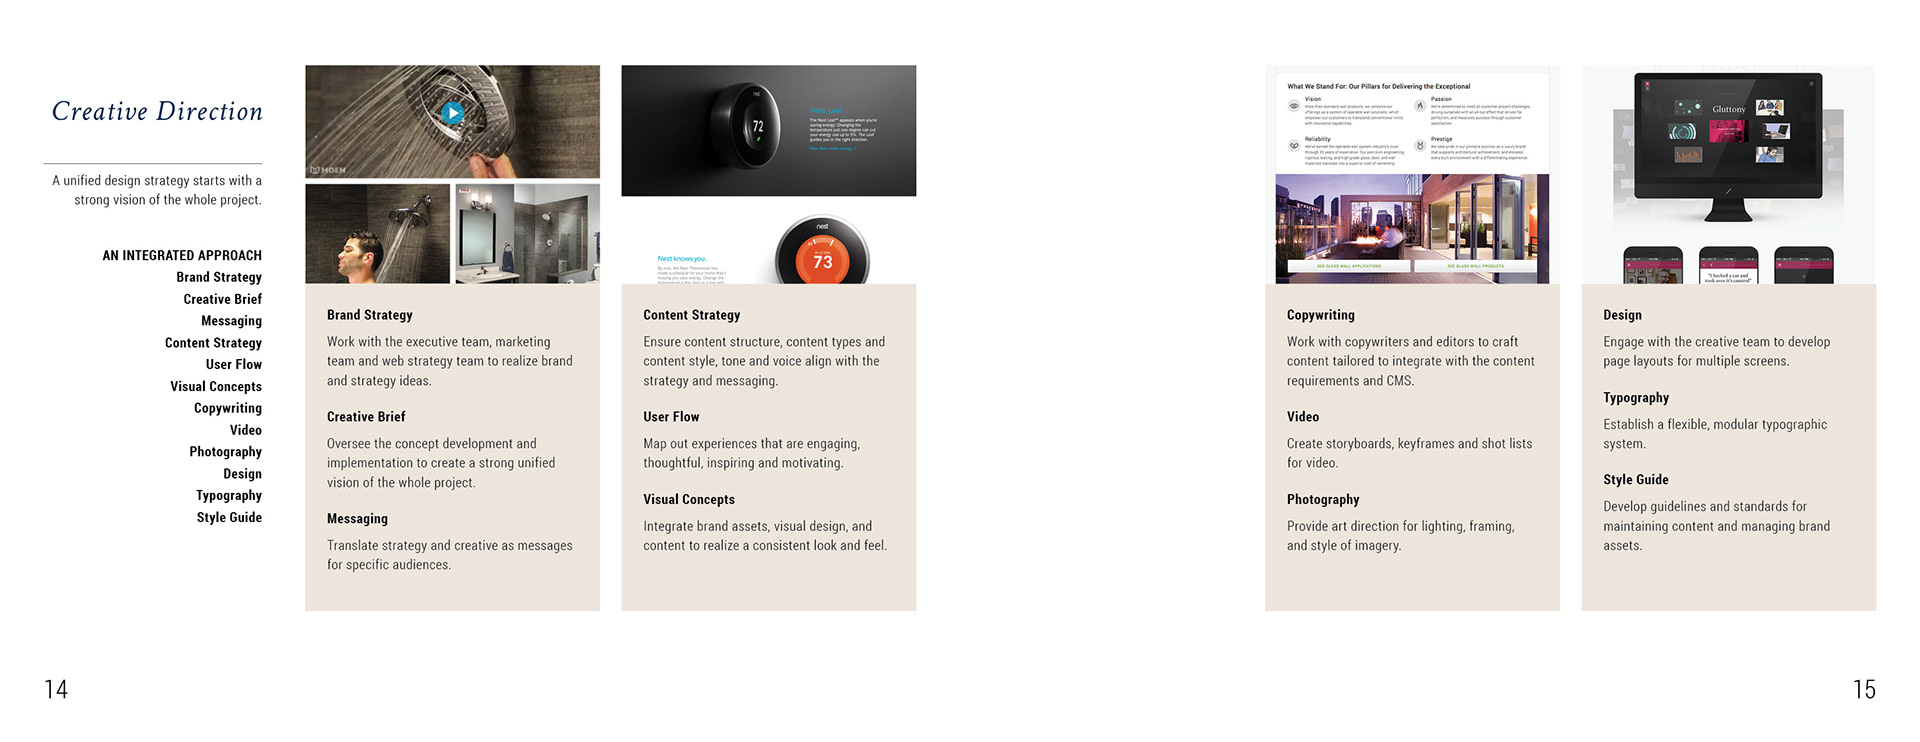Select Brand Strategy in the sidebar list

(219, 277)
